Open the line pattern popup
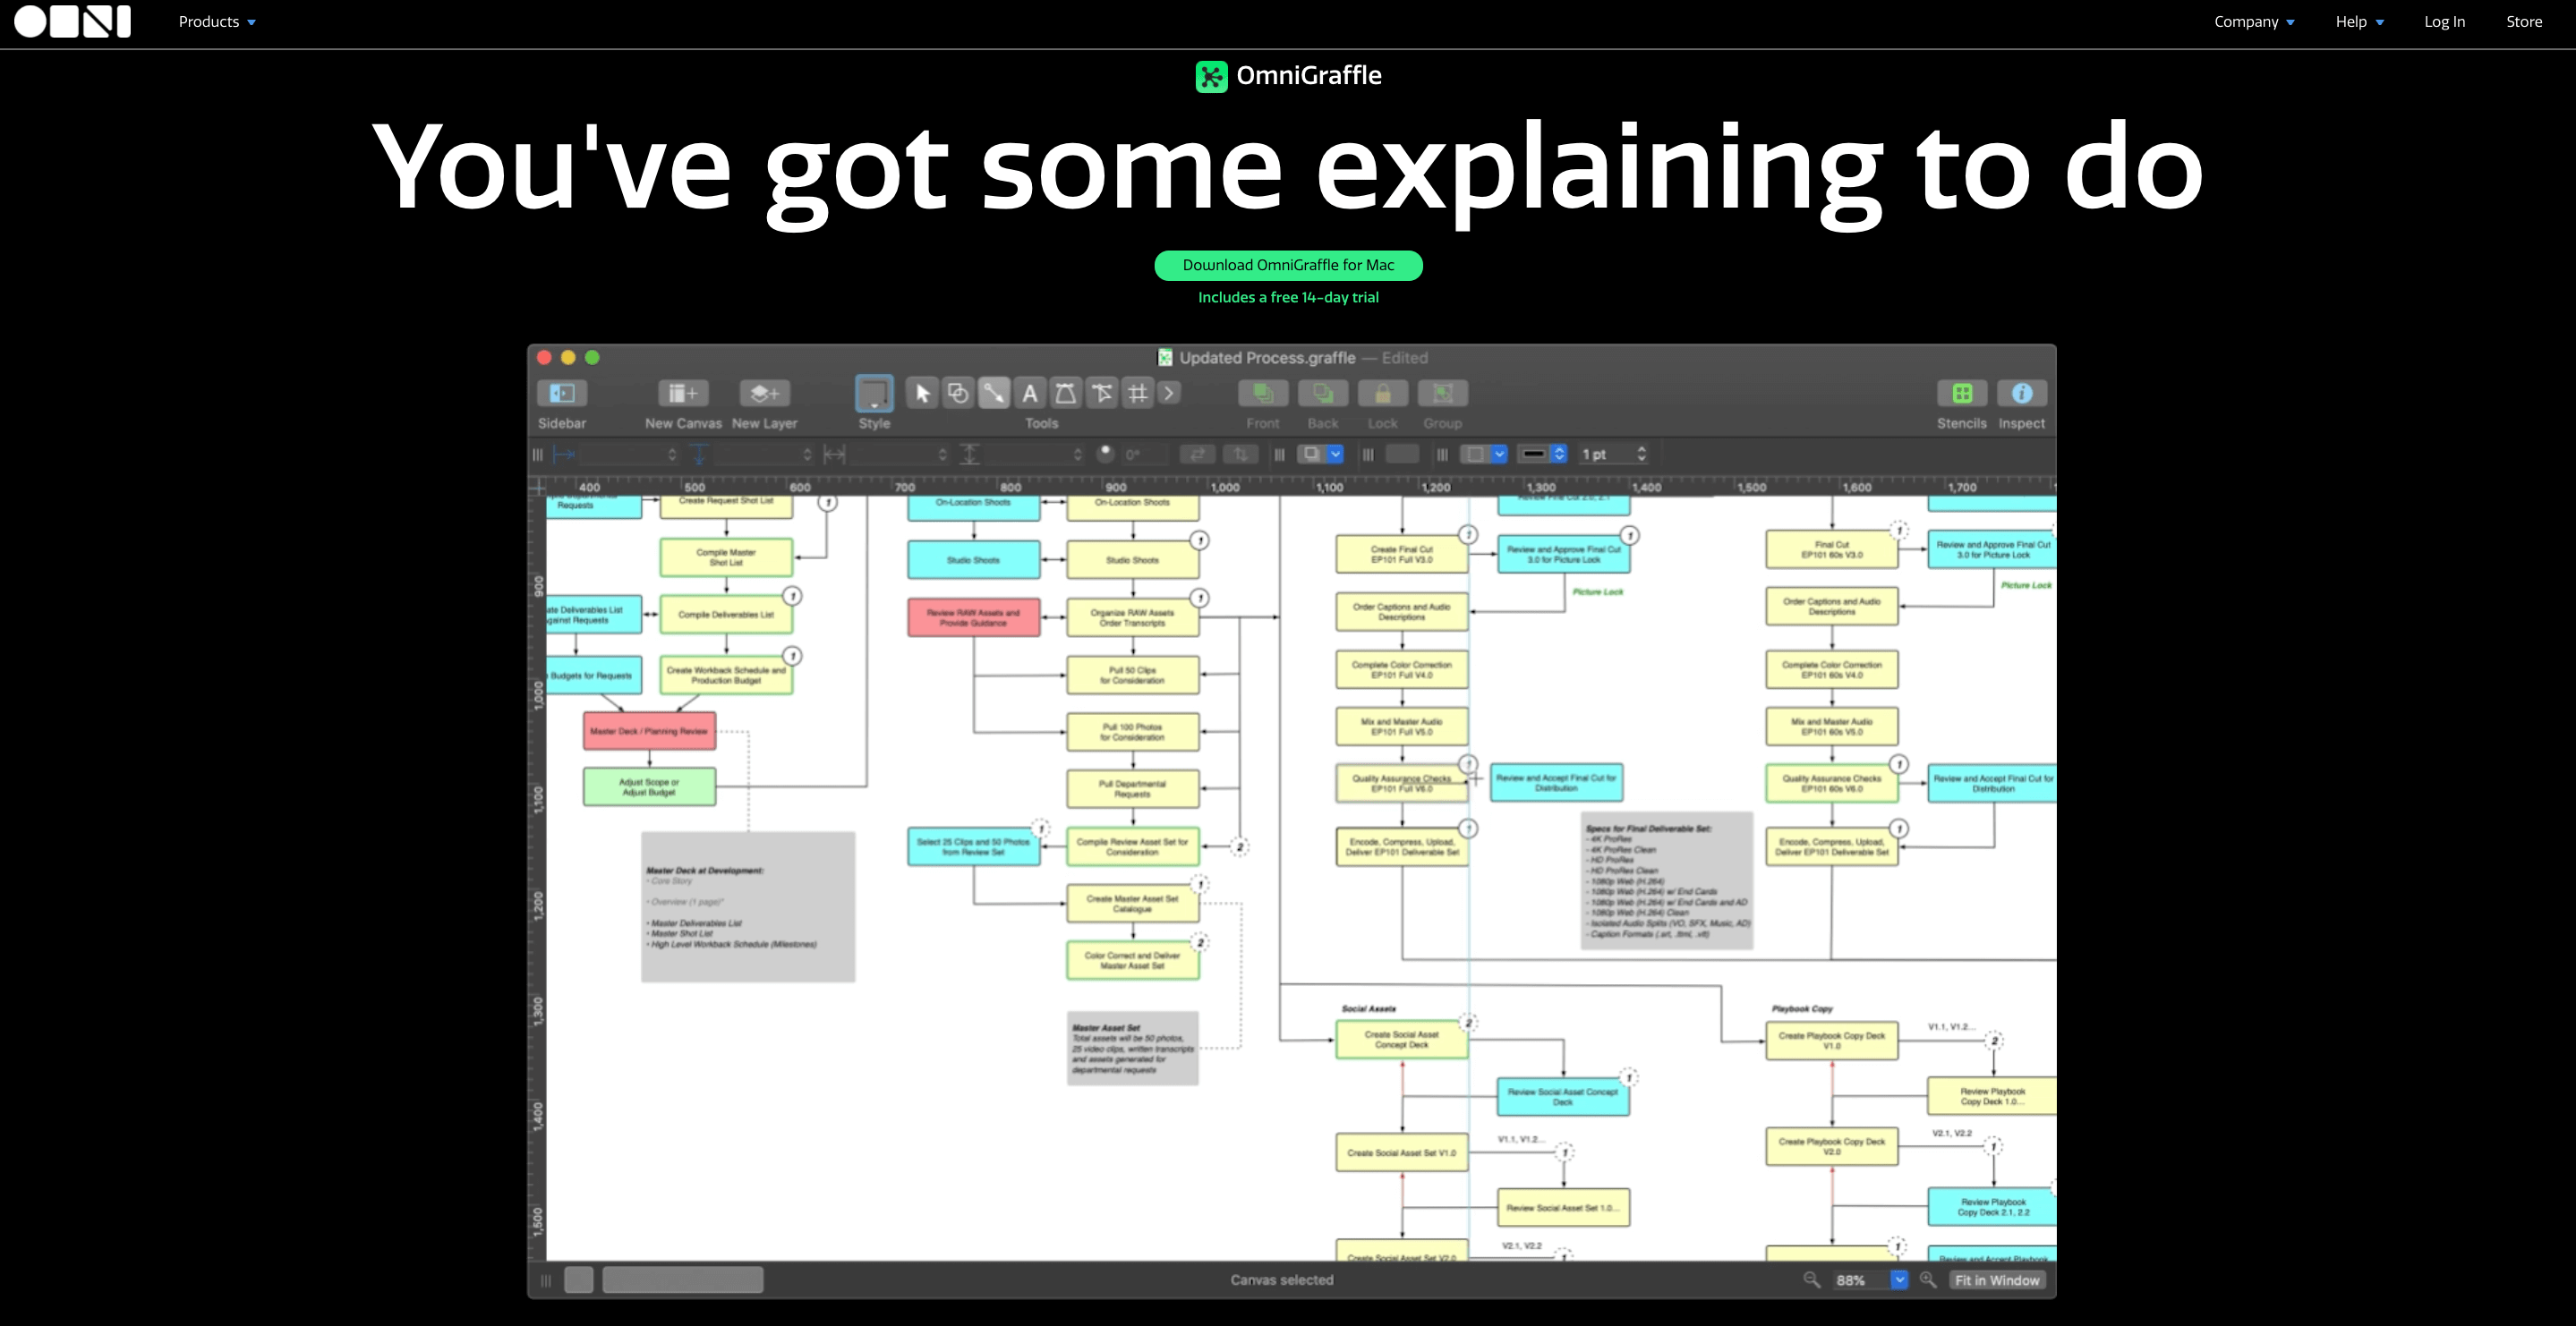Screen dimensions: 2576x1326 click(1541, 454)
